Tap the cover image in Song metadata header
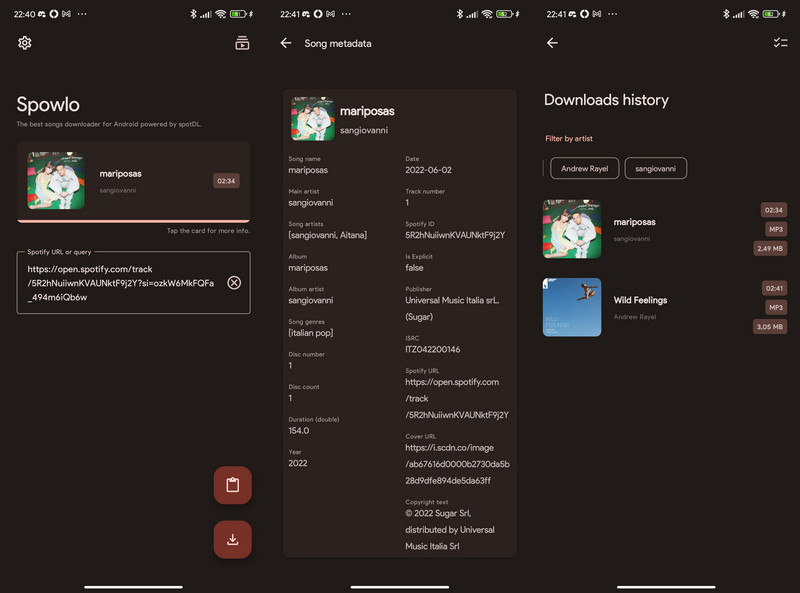 (x=313, y=119)
